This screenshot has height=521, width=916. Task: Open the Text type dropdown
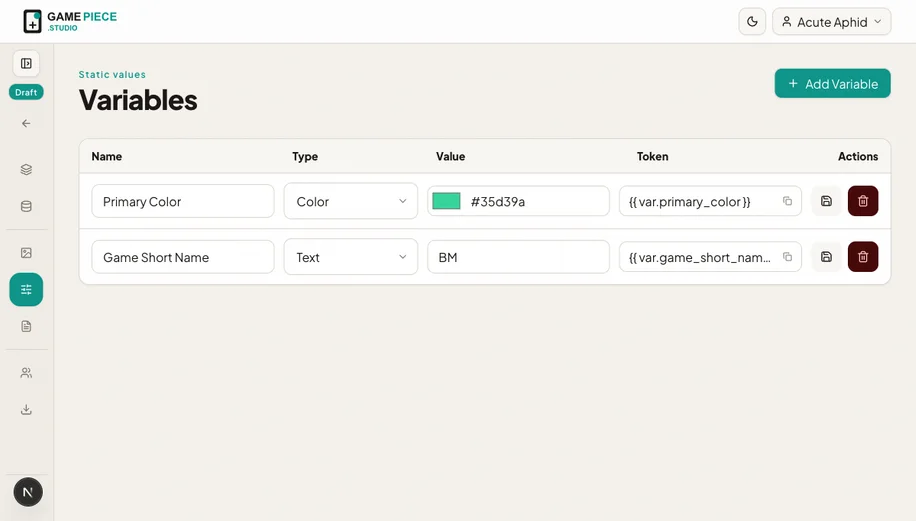pyautogui.click(x=351, y=256)
